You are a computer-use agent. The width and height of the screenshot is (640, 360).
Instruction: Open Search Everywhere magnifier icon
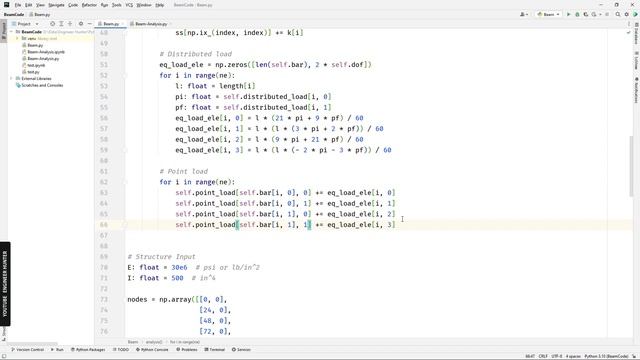coord(618,14)
